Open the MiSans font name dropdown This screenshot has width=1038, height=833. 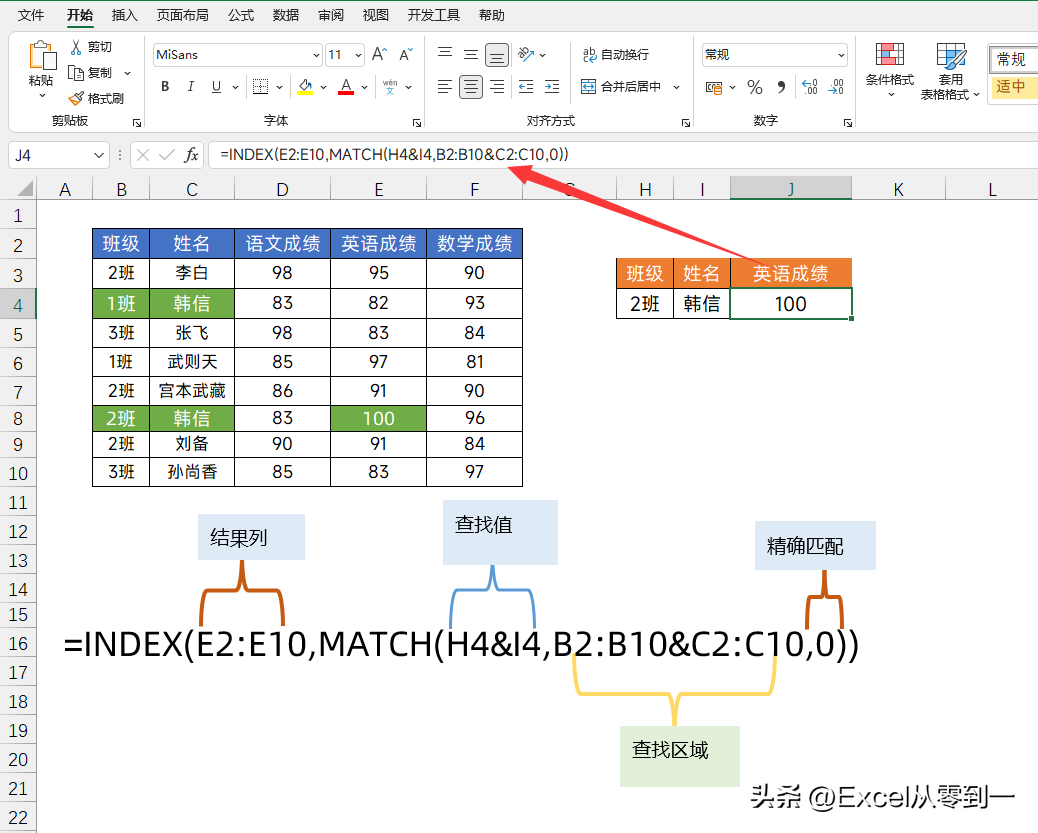(316, 55)
